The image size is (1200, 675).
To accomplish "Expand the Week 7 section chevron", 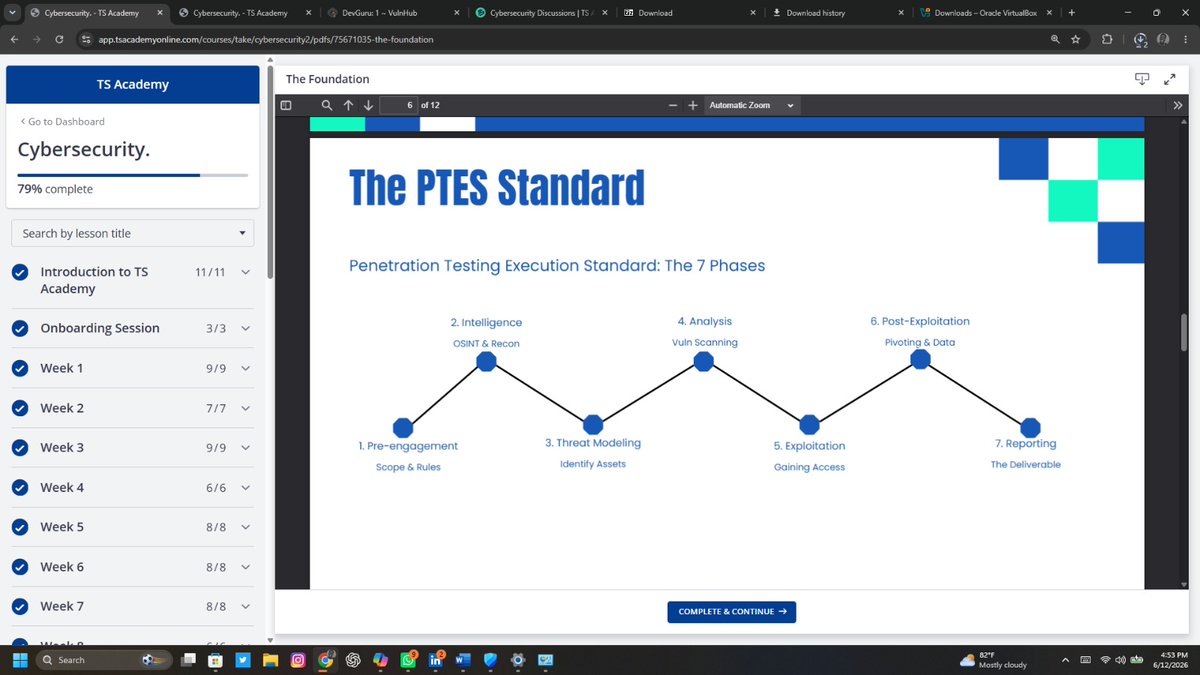I will pos(246,606).
